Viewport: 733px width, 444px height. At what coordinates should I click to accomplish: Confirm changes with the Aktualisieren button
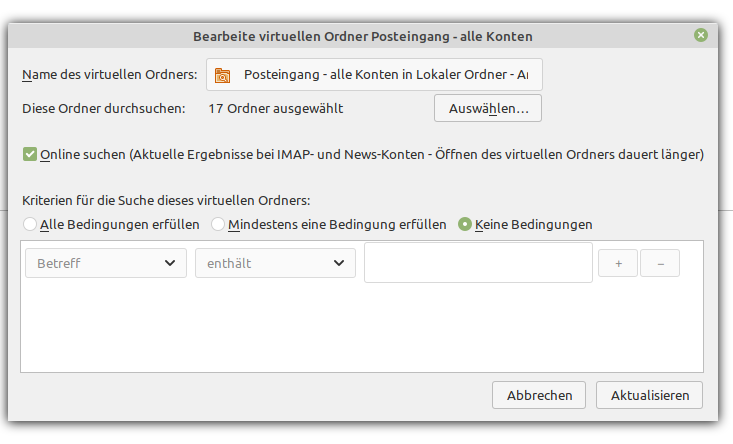649,395
